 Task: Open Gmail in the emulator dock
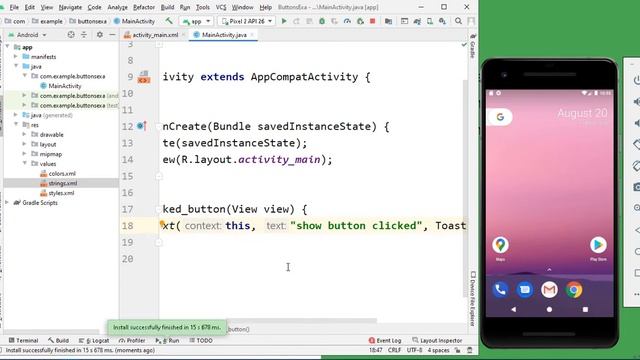pos(549,290)
